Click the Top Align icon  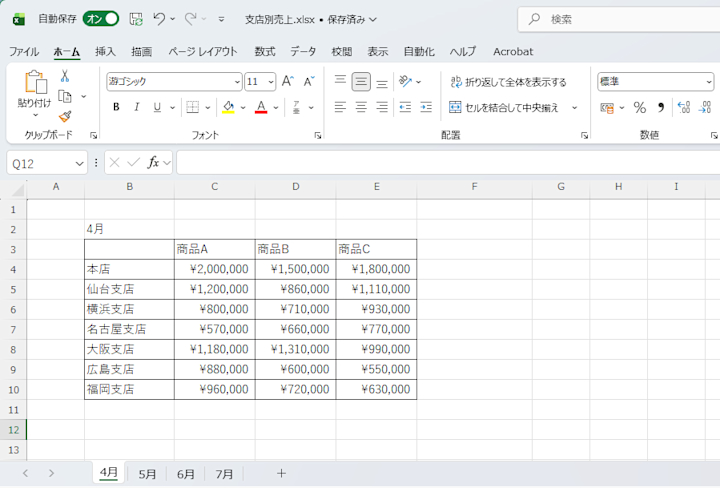tap(340, 81)
